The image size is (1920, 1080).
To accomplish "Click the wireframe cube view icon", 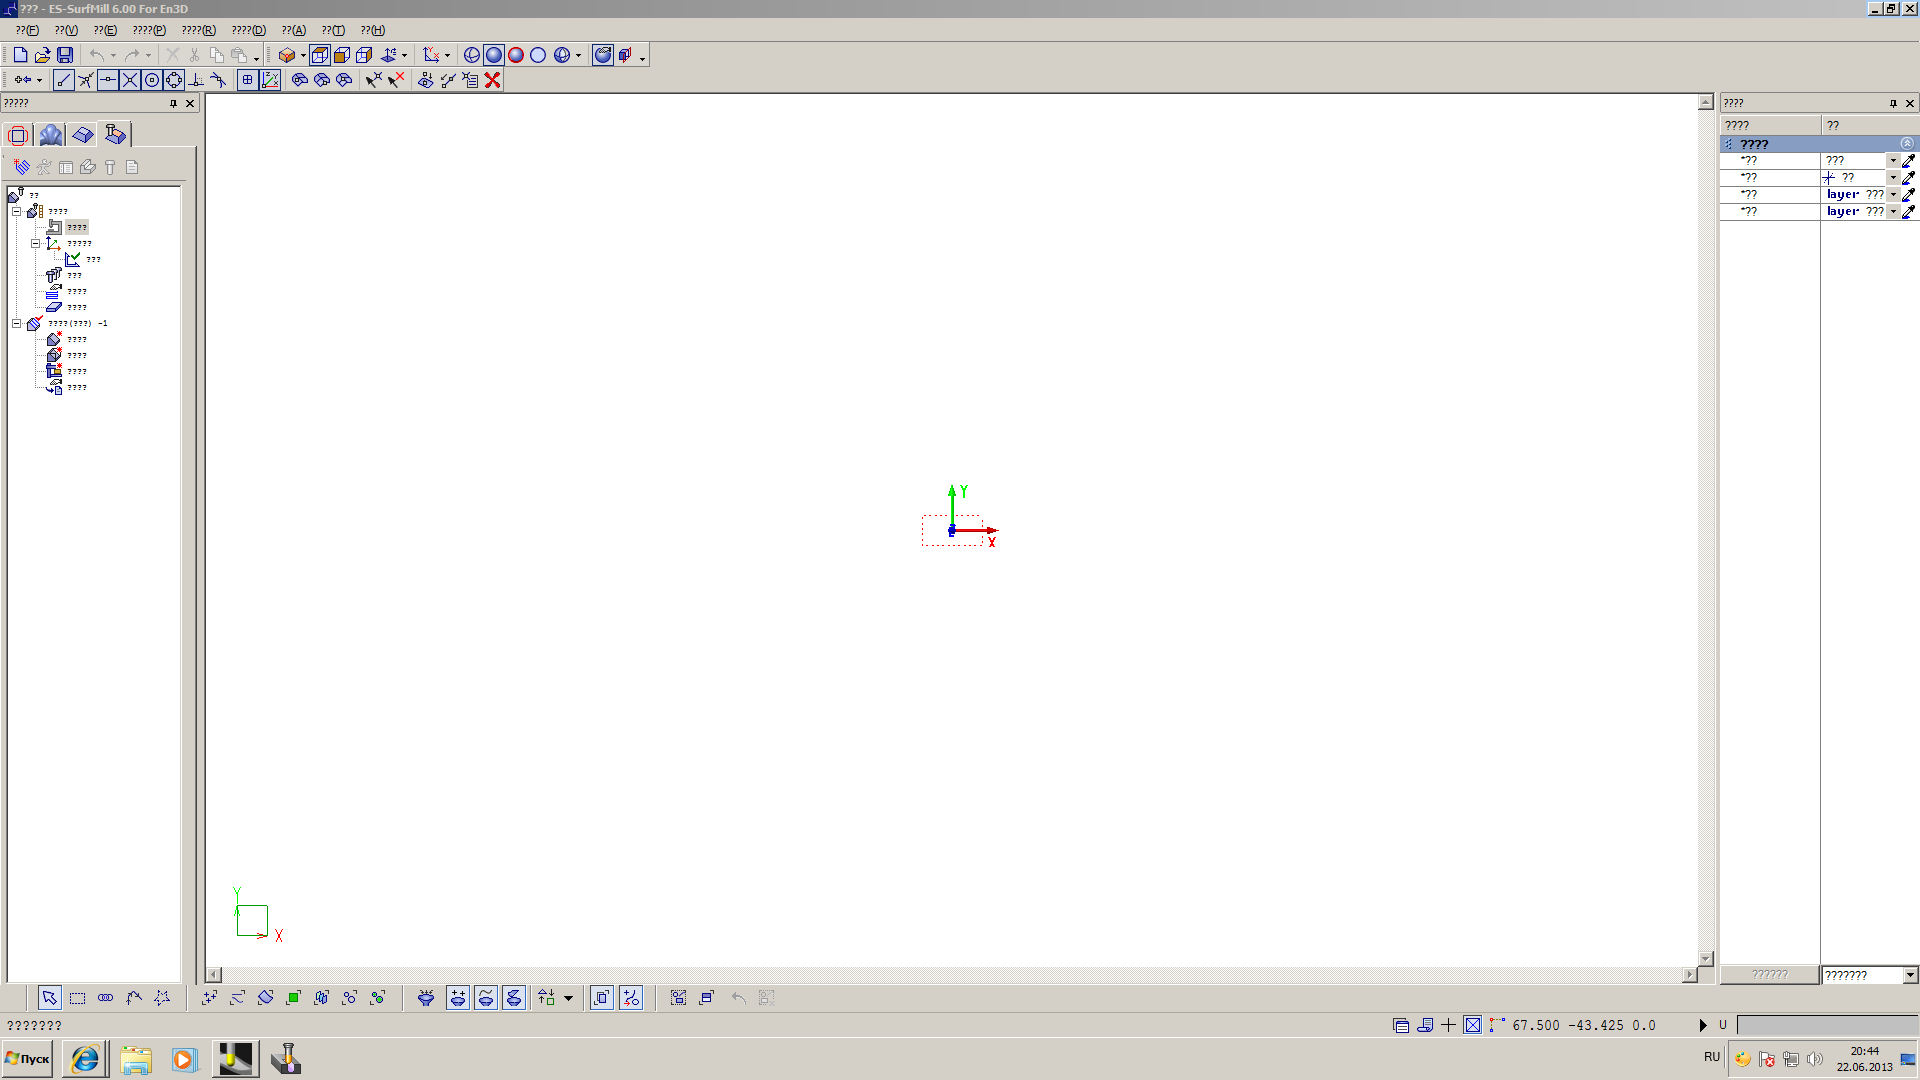I will [x=320, y=55].
